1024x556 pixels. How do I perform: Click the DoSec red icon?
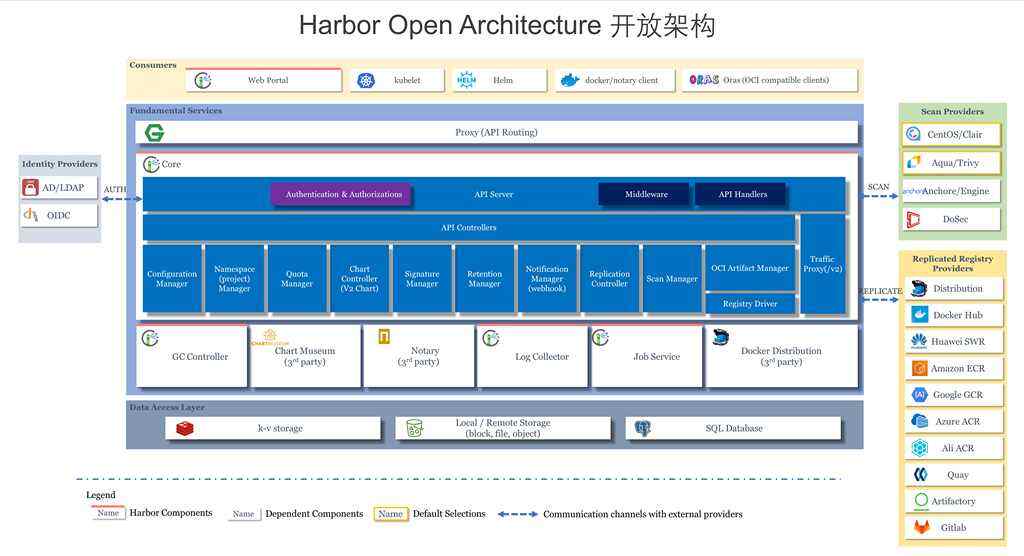[x=913, y=220]
